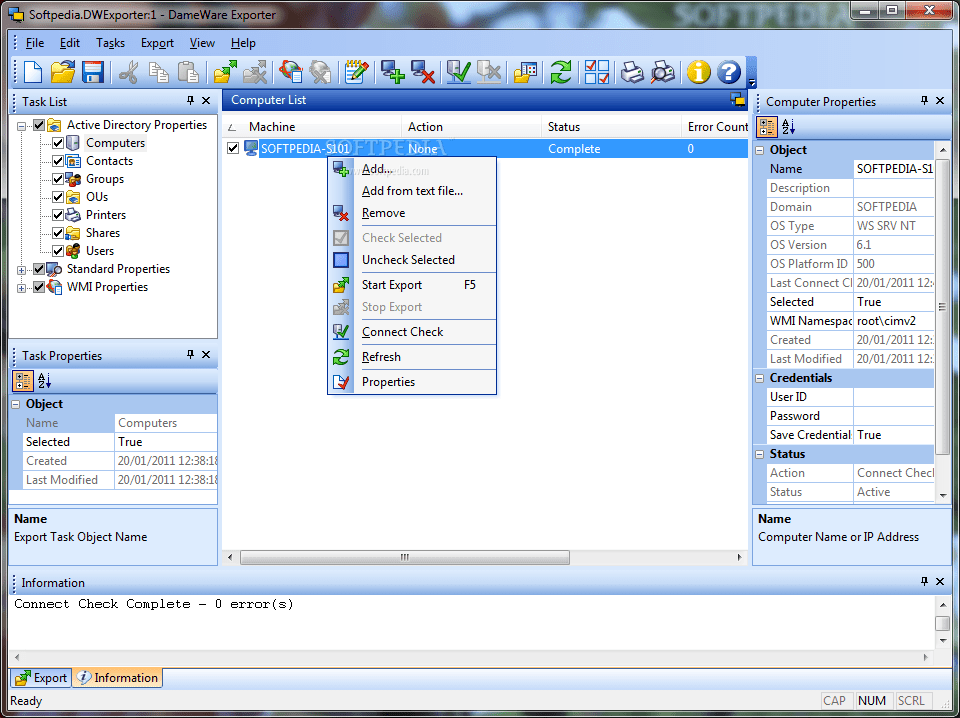
Task: Open the Export menu
Action: (157, 43)
